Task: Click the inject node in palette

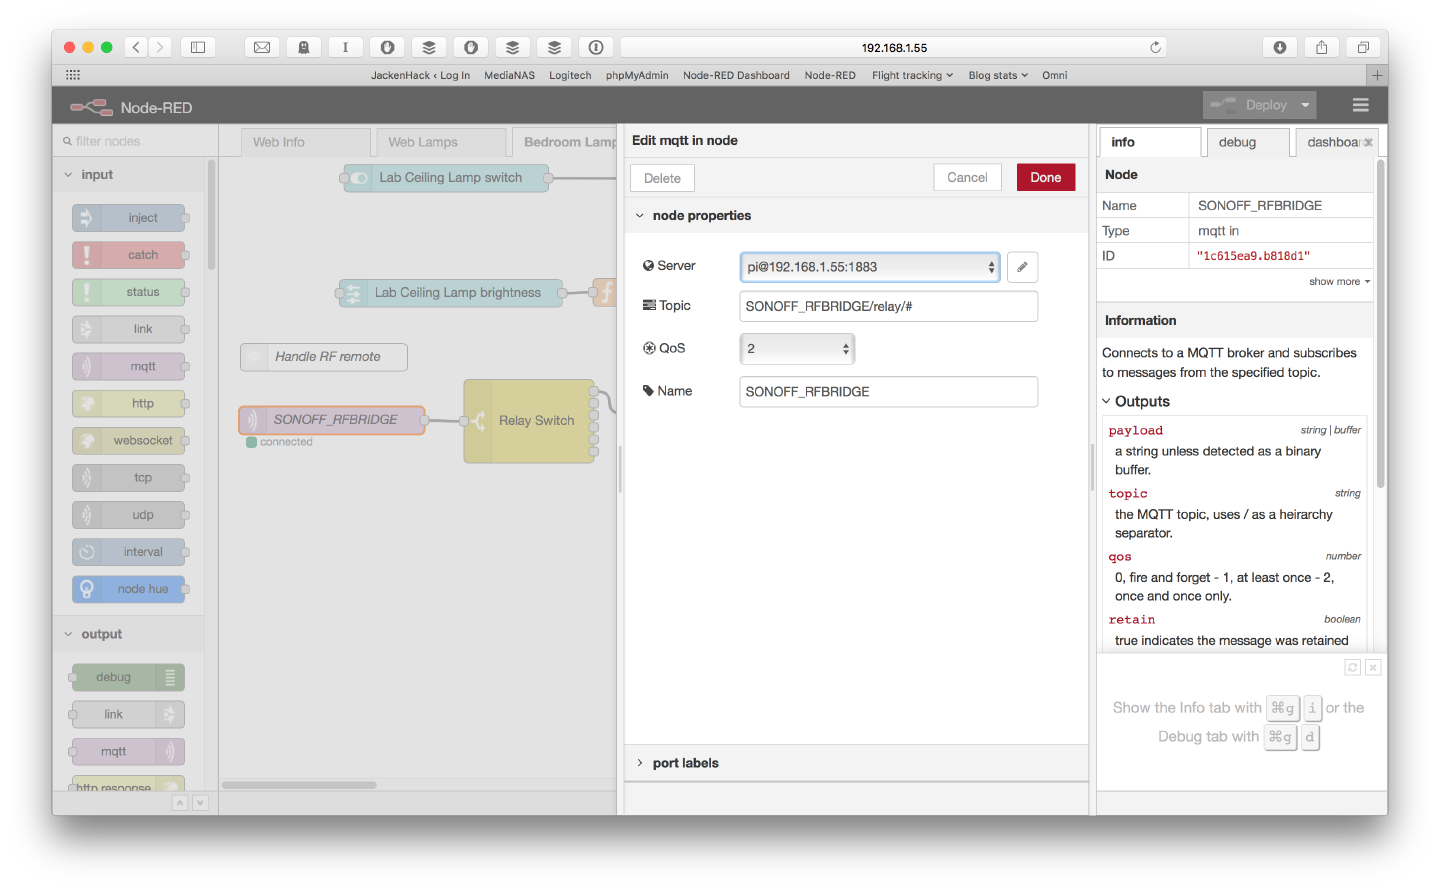Action: [129, 218]
